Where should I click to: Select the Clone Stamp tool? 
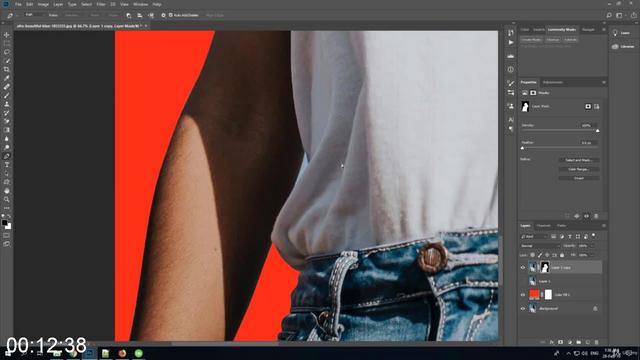[x=7, y=104]
